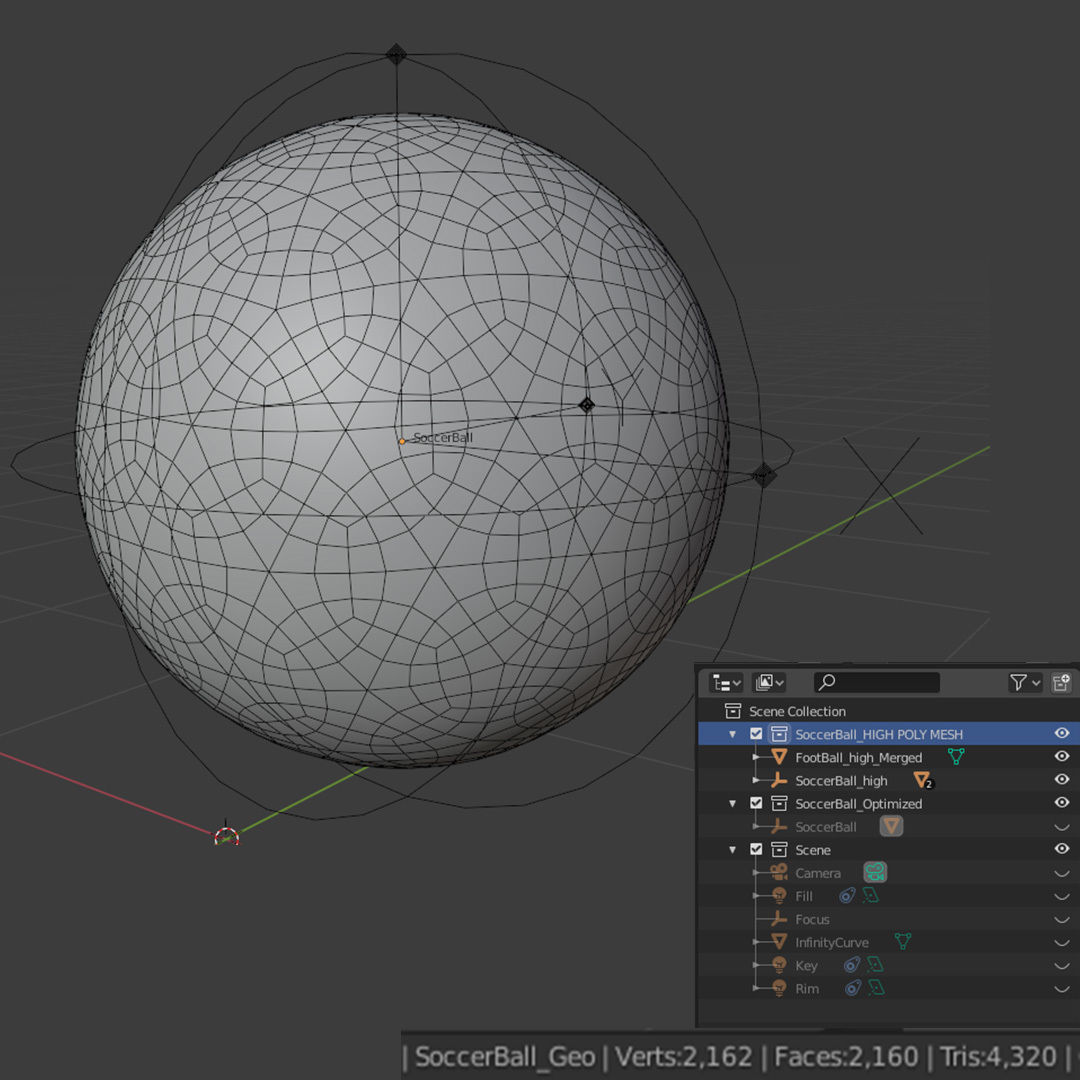1080x1080 pixels.
Task: Show the hidden Camera object in viewport
Action: click(x=1062, y=873)
